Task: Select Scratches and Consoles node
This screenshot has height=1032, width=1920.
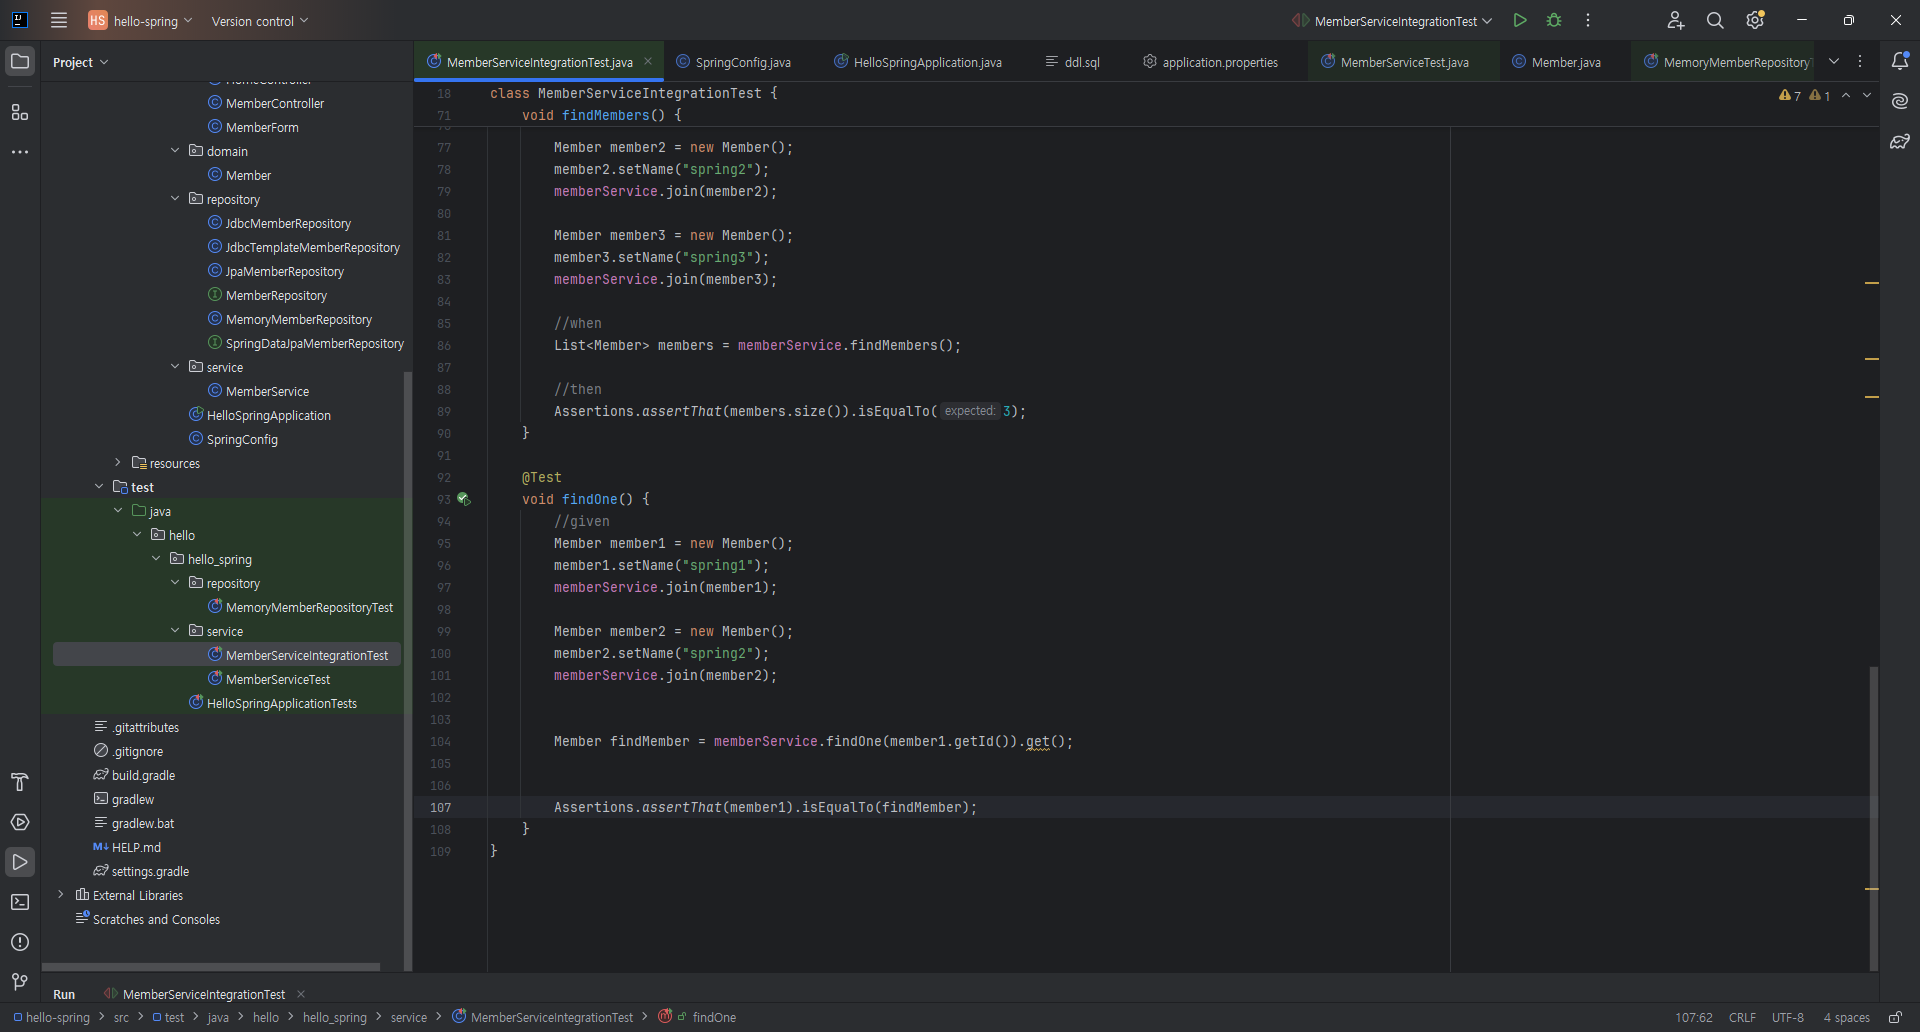Action: pos(156,919)
